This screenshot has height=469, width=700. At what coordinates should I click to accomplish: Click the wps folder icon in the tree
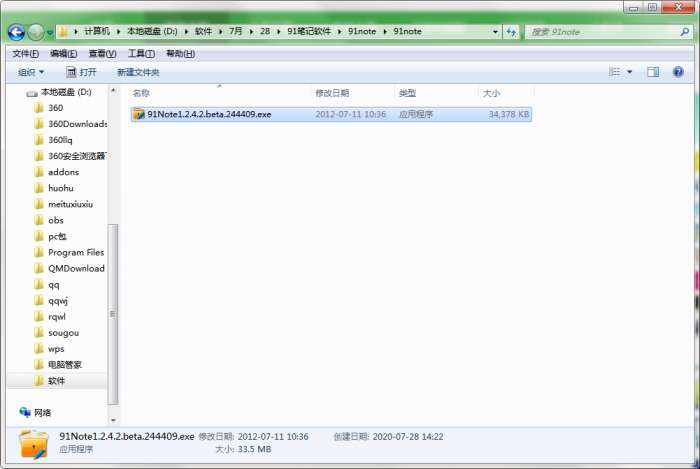39,349
